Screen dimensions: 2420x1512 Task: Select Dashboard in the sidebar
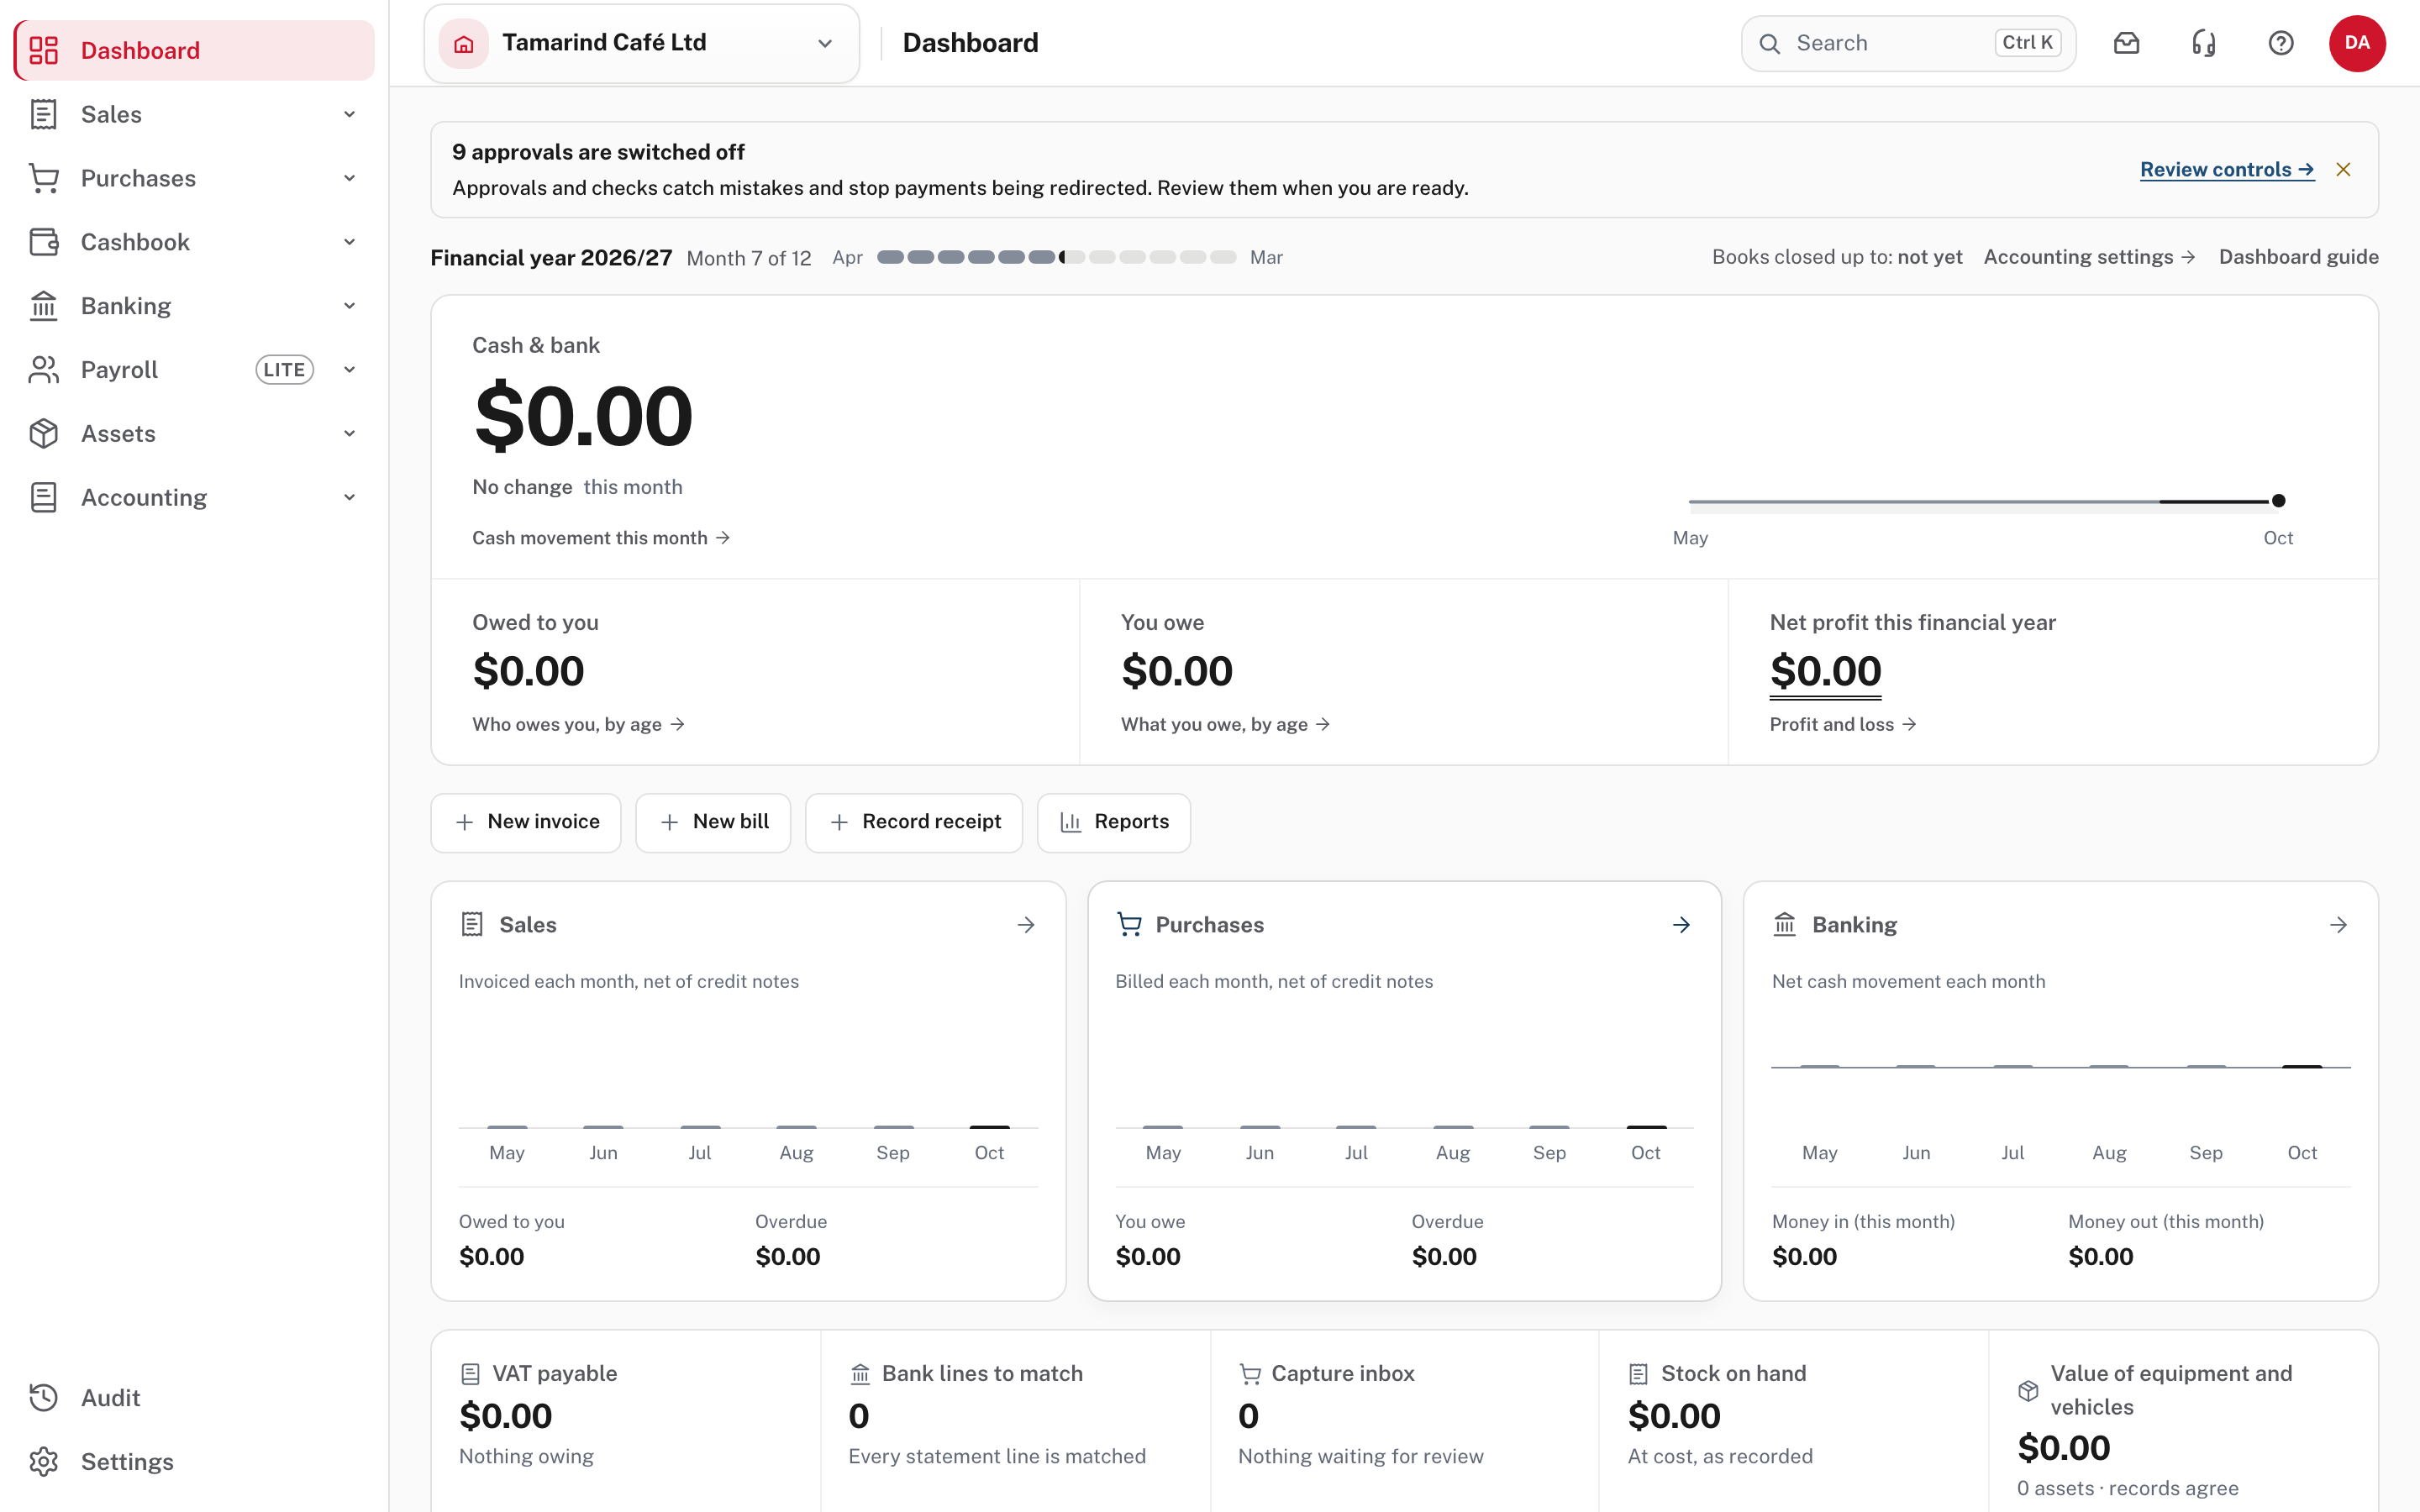194,50
